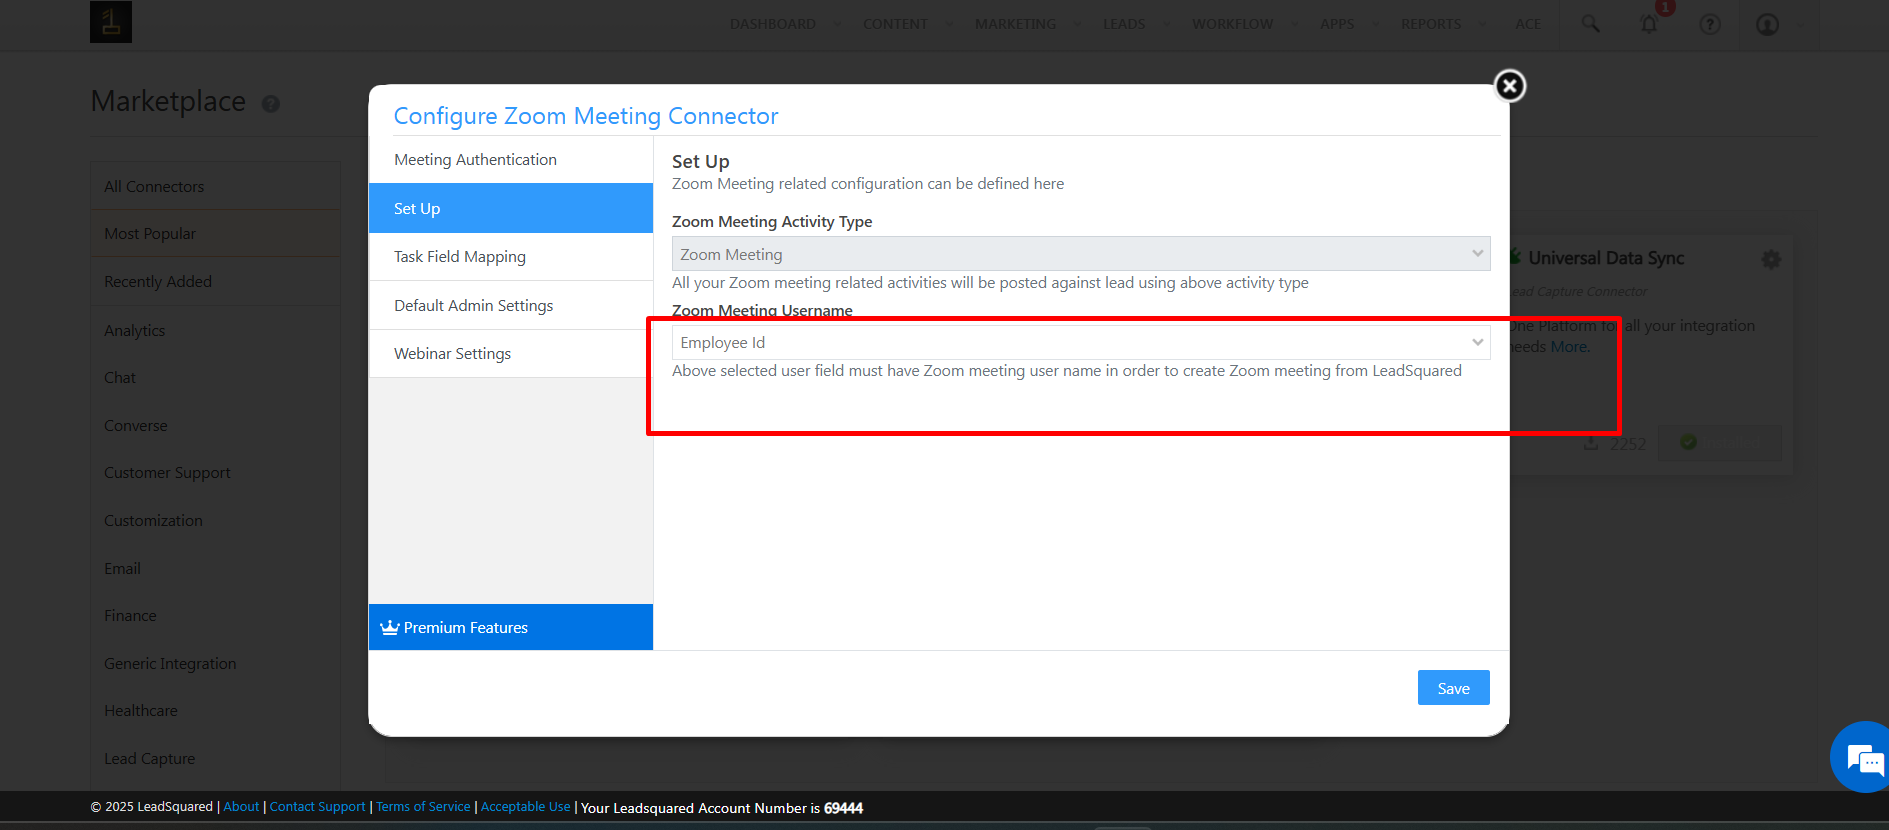Viewport: 1889px width, 830px height.
Task: Click the Configure Zoom Meeting Connector heading
Action: (586, 116)
